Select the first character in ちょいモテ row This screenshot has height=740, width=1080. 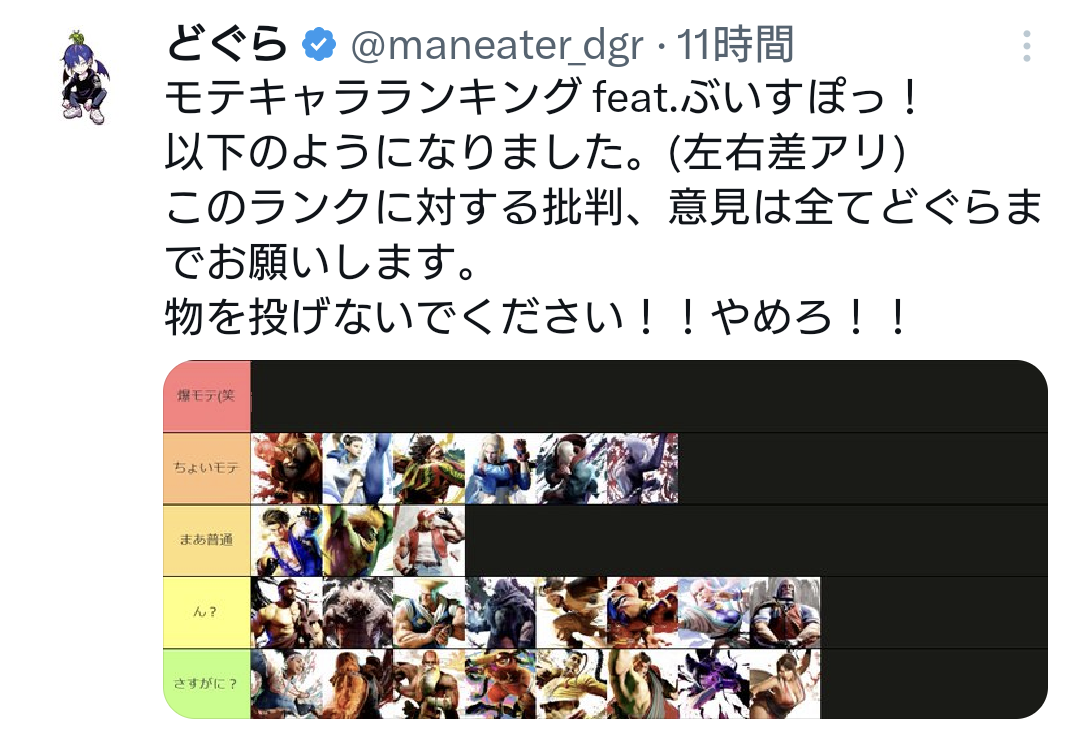[287, 469]
